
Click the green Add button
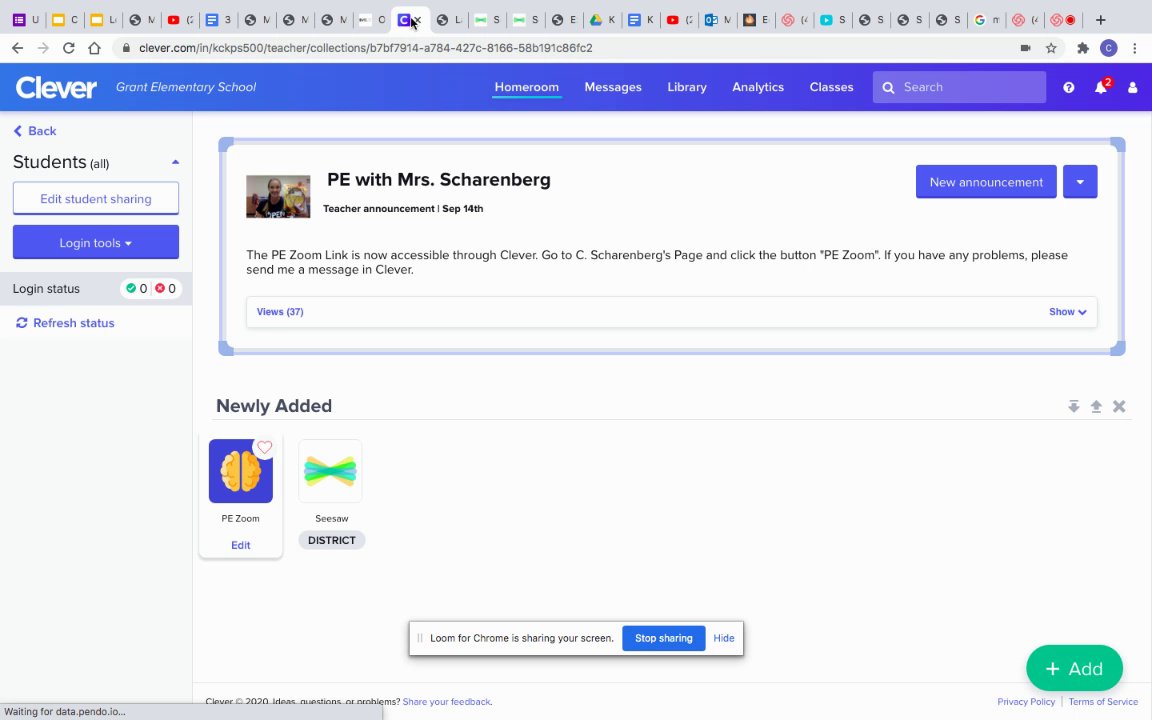point(1074,669)
